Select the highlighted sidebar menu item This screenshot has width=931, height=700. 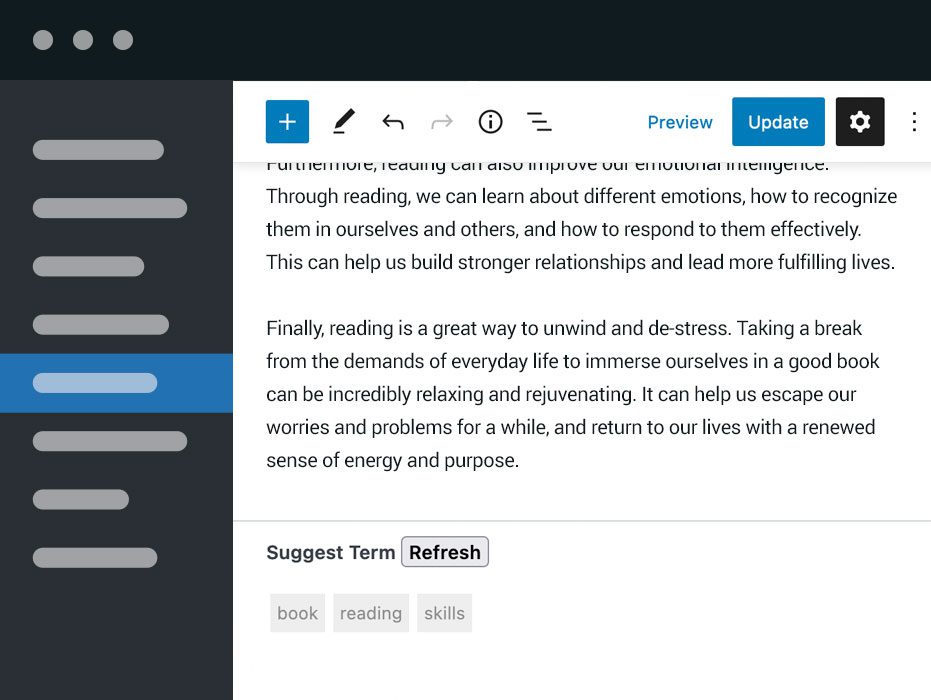(x=95, y=383)
